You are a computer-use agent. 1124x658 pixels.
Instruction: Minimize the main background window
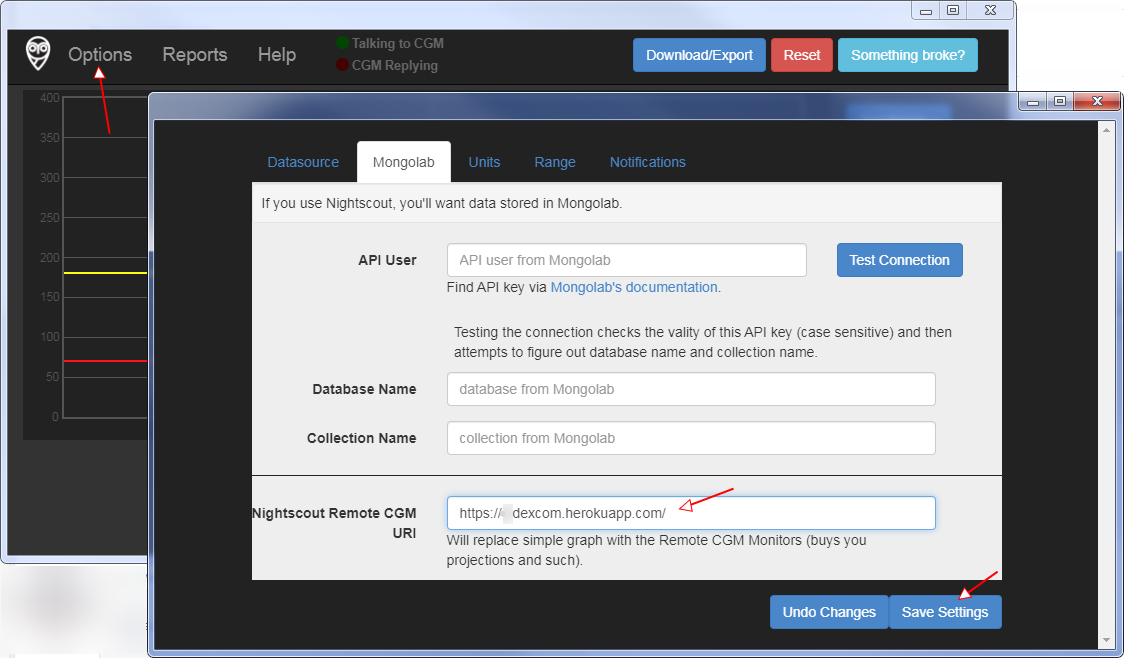[x=925, y=11]
